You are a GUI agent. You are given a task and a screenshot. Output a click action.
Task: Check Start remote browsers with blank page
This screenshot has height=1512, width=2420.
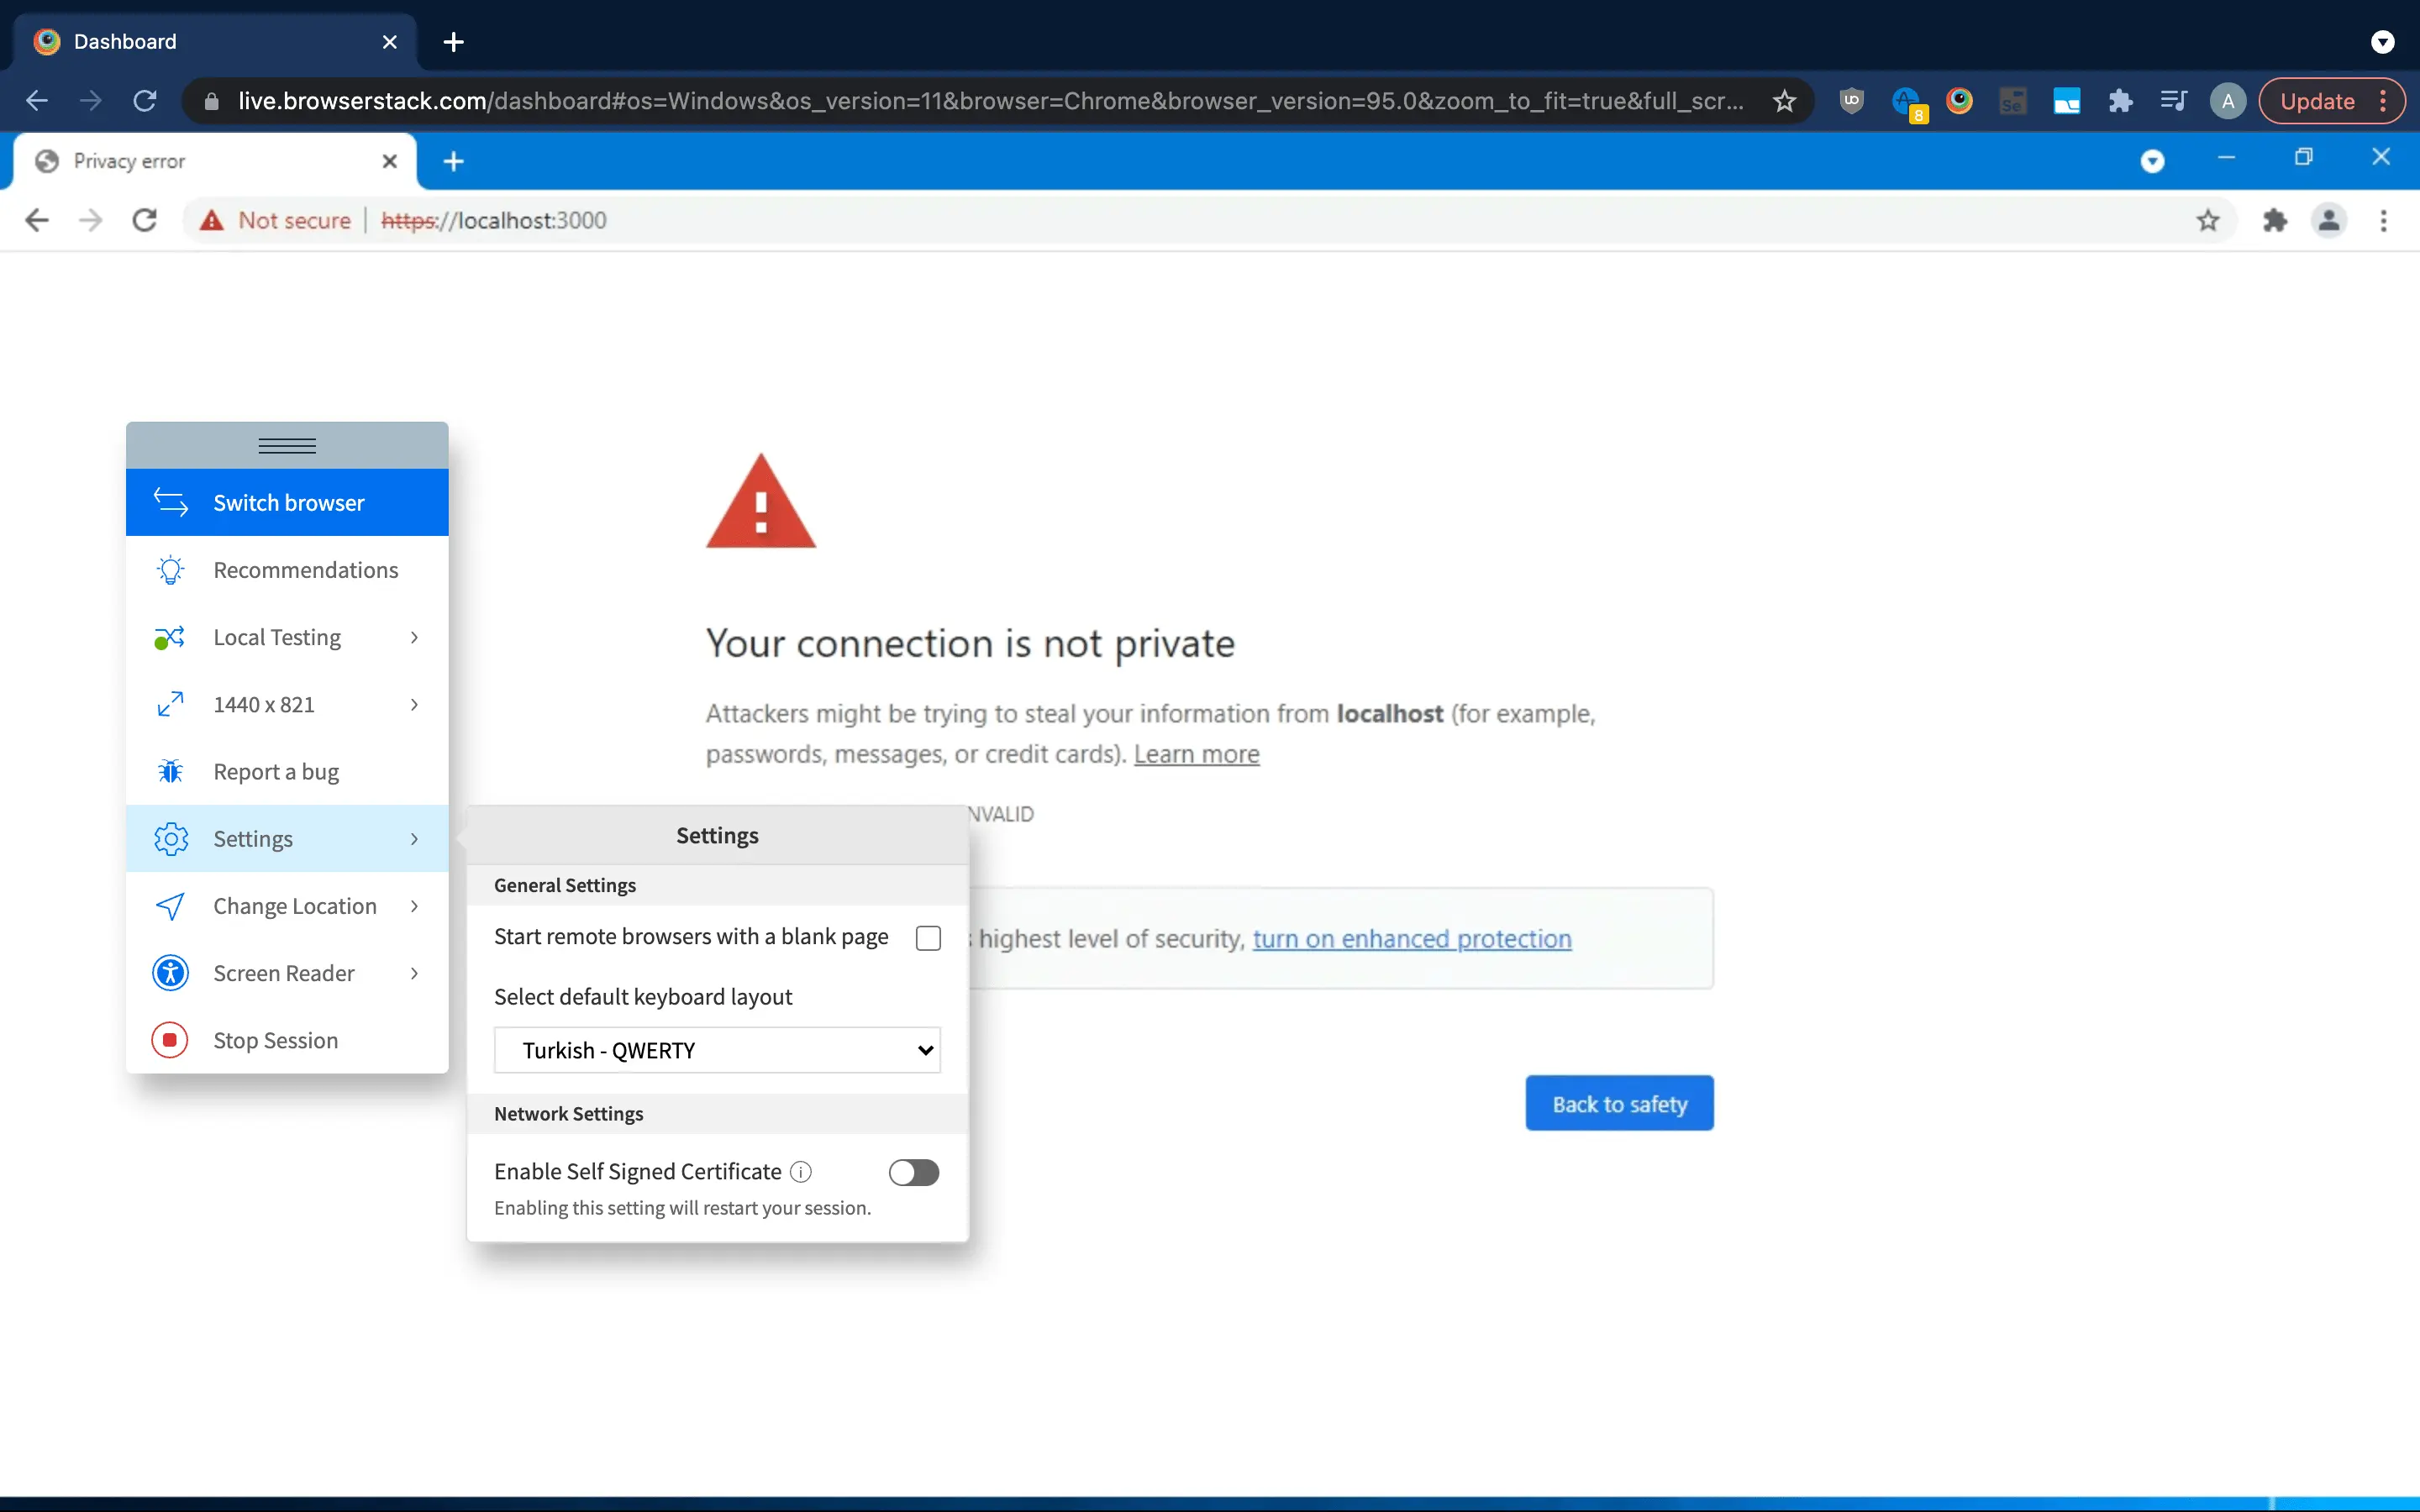tap(928, 938)
